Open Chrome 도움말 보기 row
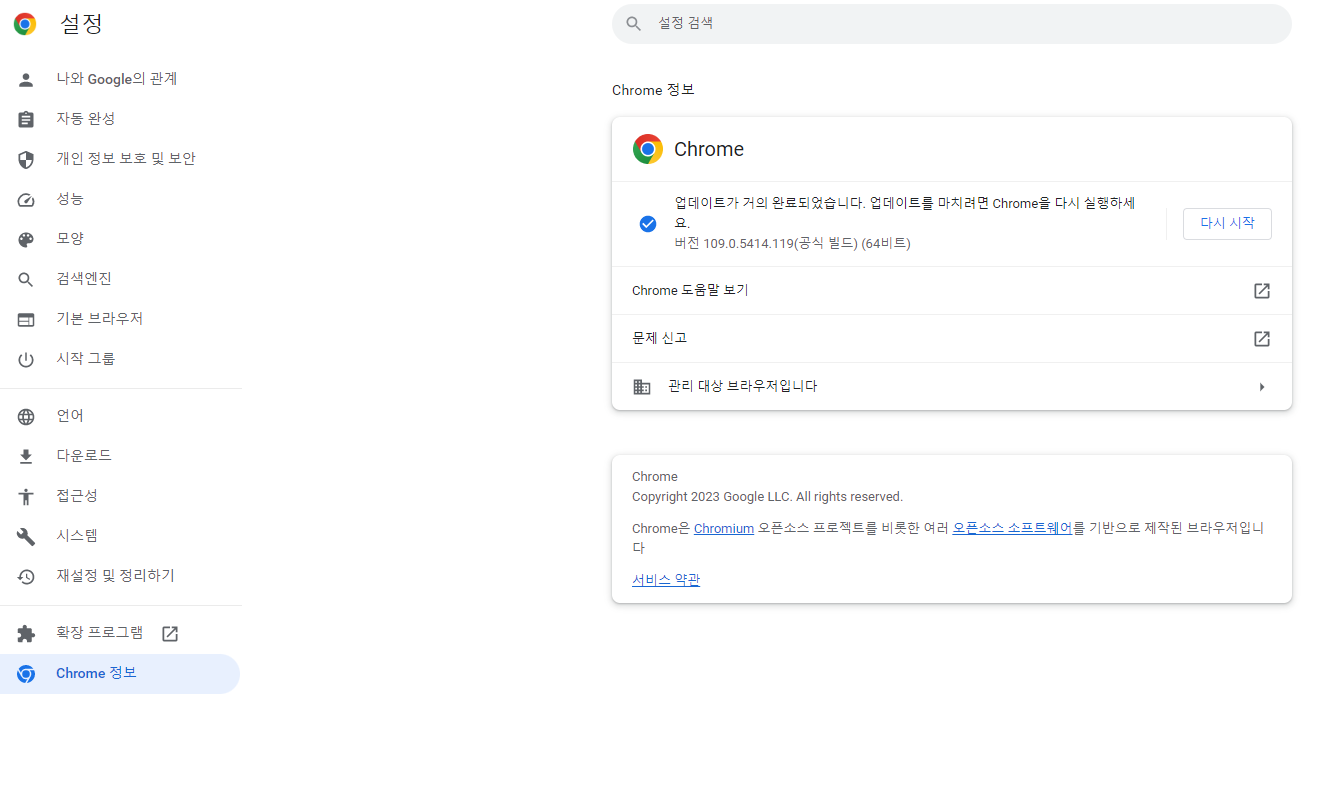Screen dimensions: 1326x800 click(x=952, y=291)
